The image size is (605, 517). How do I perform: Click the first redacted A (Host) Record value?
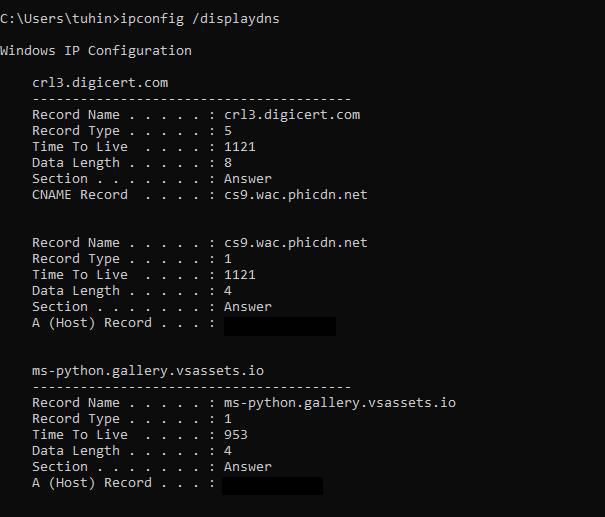280,325
